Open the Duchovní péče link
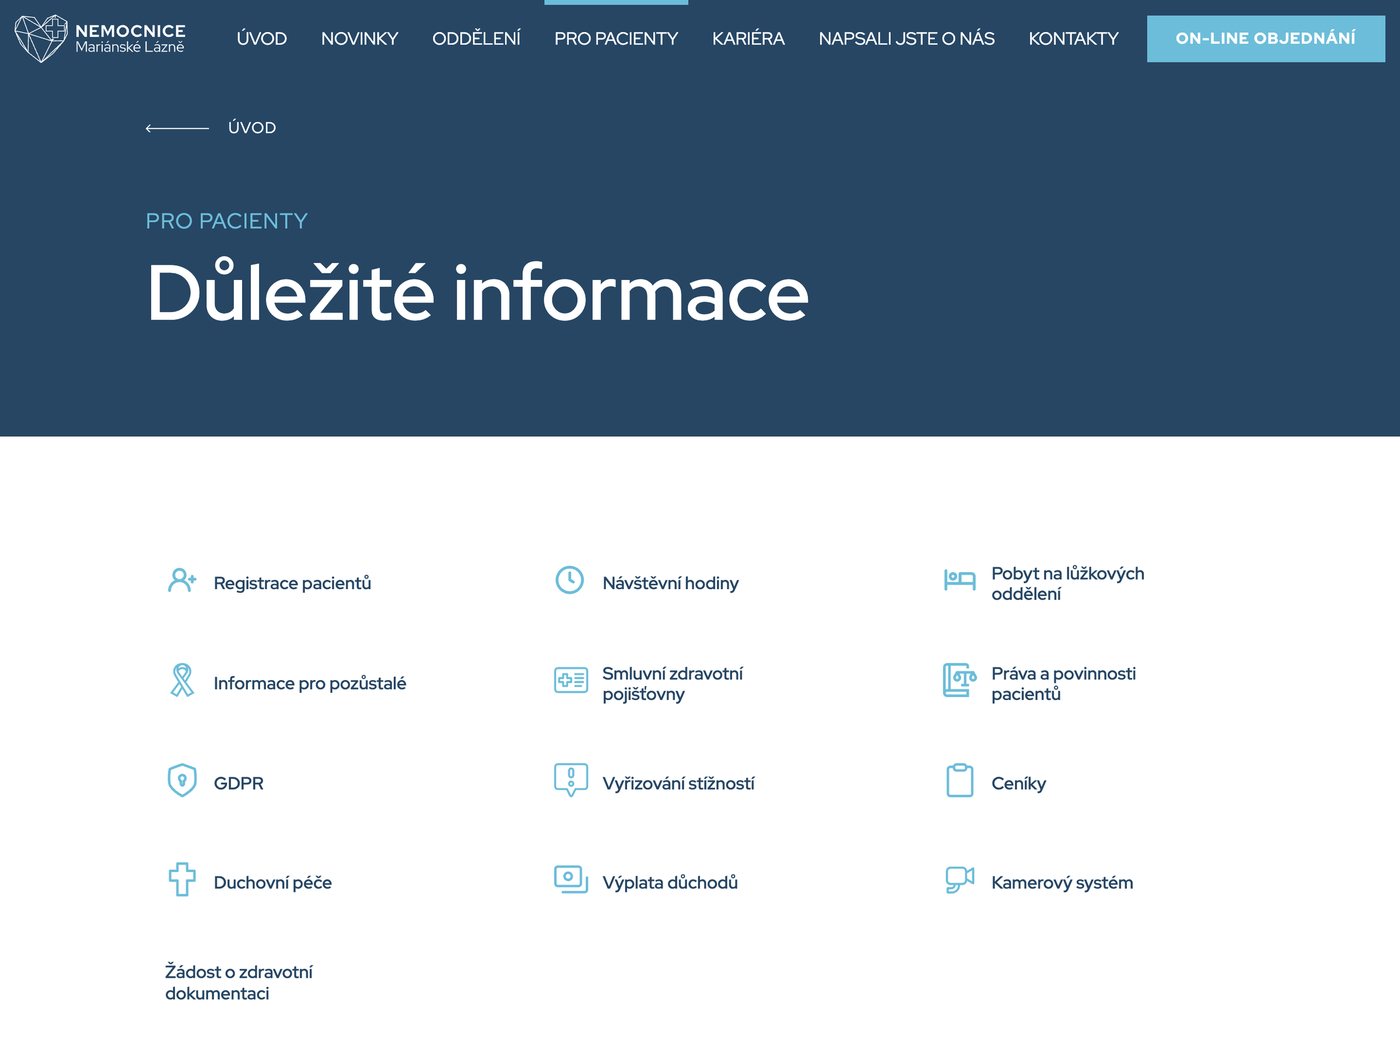The image size is (1400, 1050). point(272,882)
